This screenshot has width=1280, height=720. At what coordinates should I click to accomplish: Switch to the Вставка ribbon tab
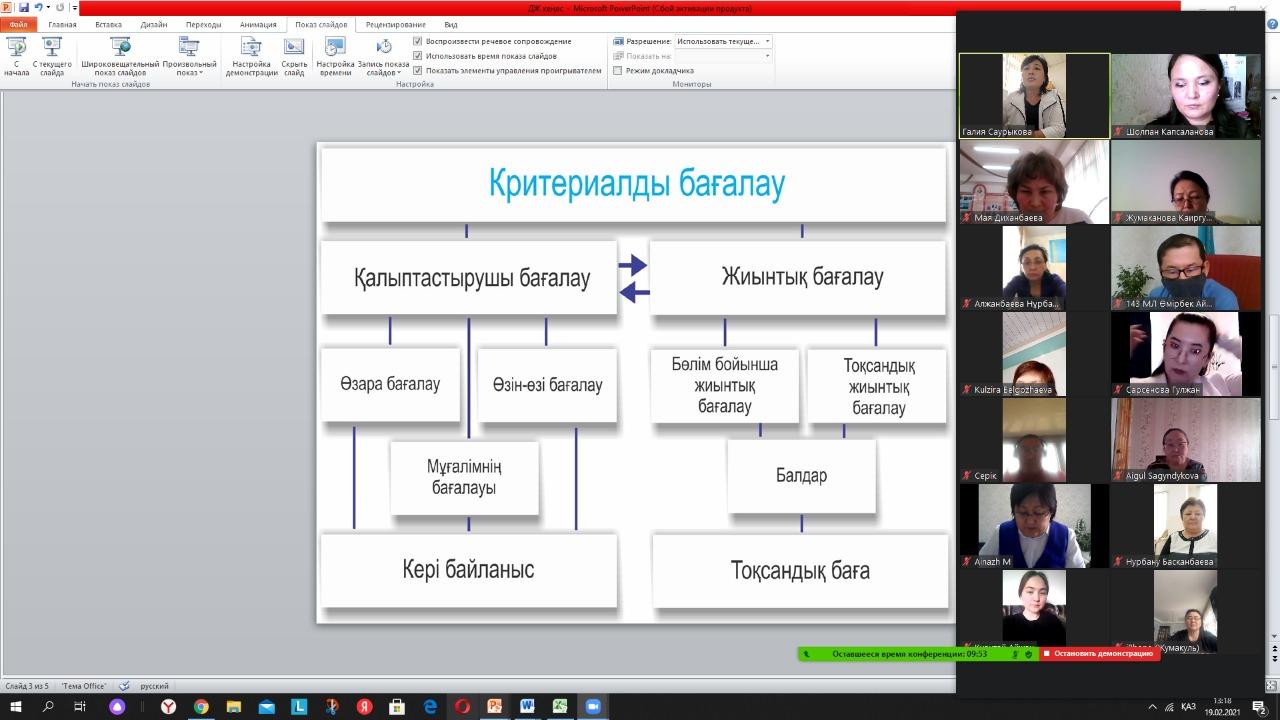[x=109, y=24]
